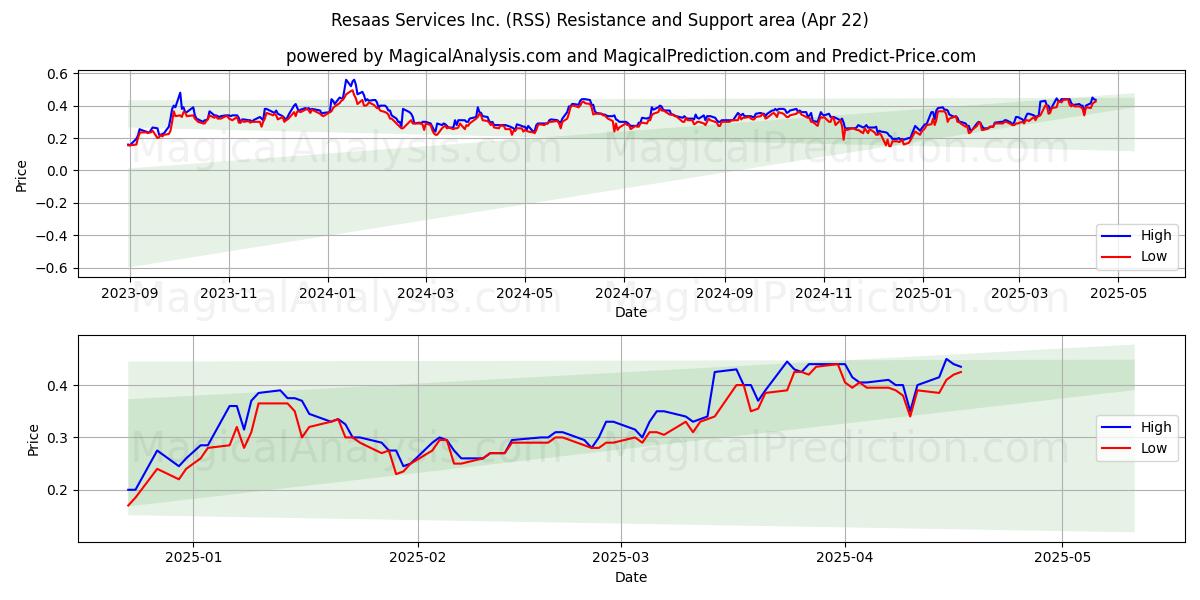Click the 2025-02 tick label on bottom chart

(416, 558)
